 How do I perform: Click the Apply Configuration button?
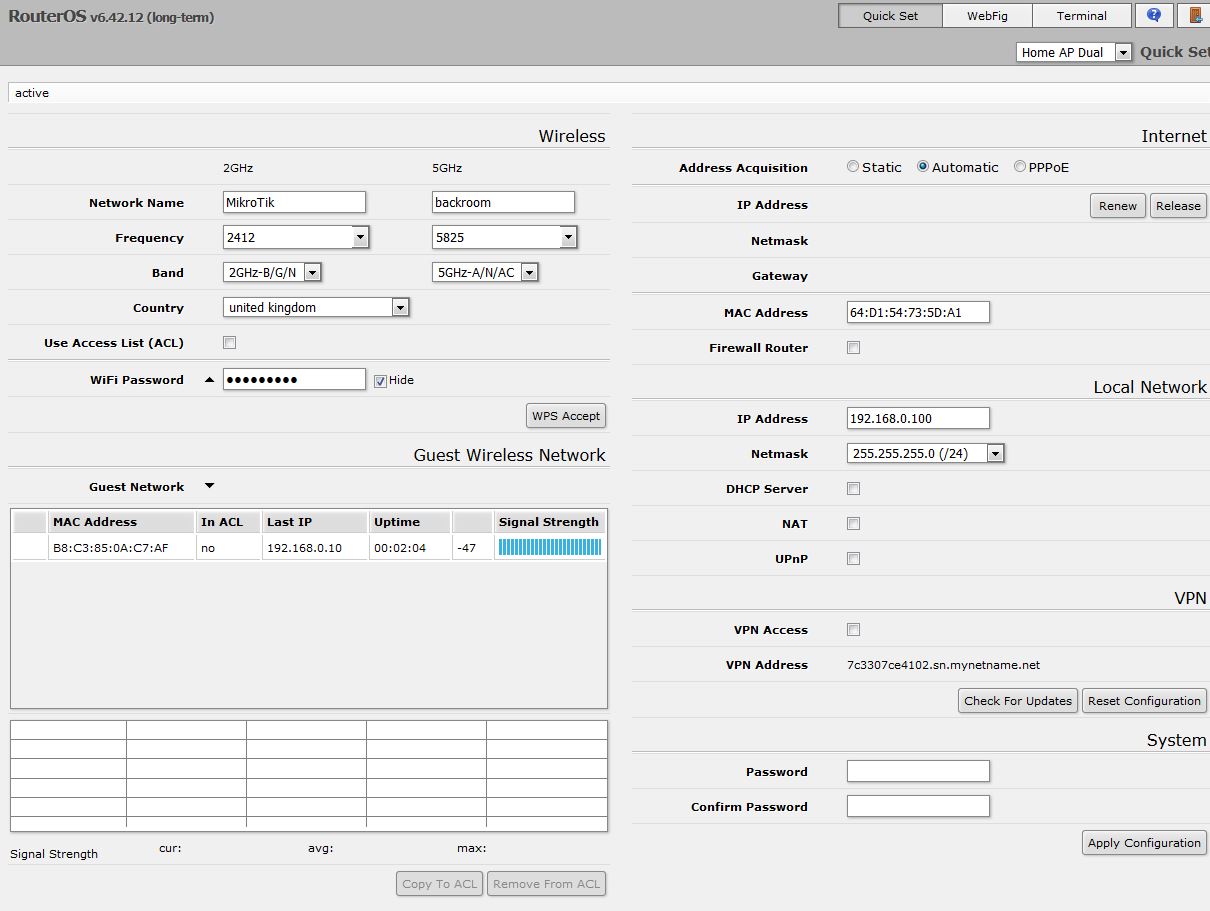click(x=1144, y=843)
